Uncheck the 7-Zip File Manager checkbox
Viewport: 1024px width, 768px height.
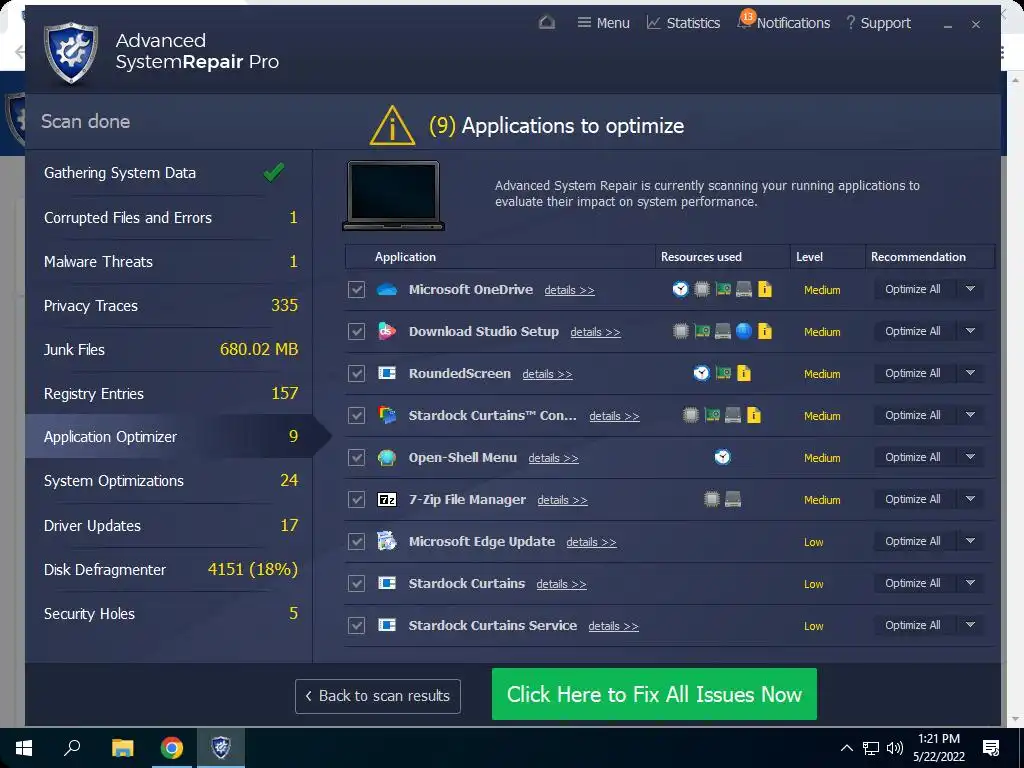pos(357,500)
